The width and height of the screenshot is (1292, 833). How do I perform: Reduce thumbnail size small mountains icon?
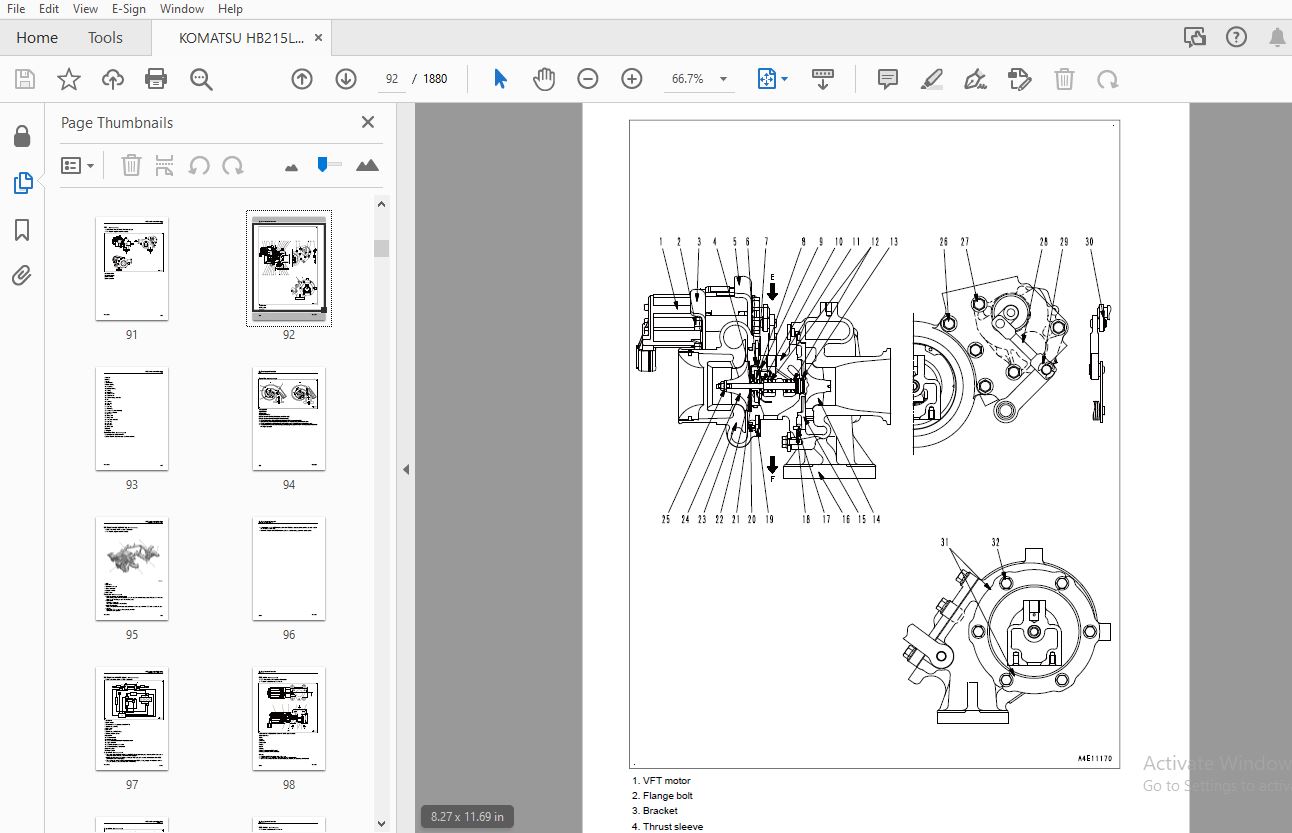[292, 167]
